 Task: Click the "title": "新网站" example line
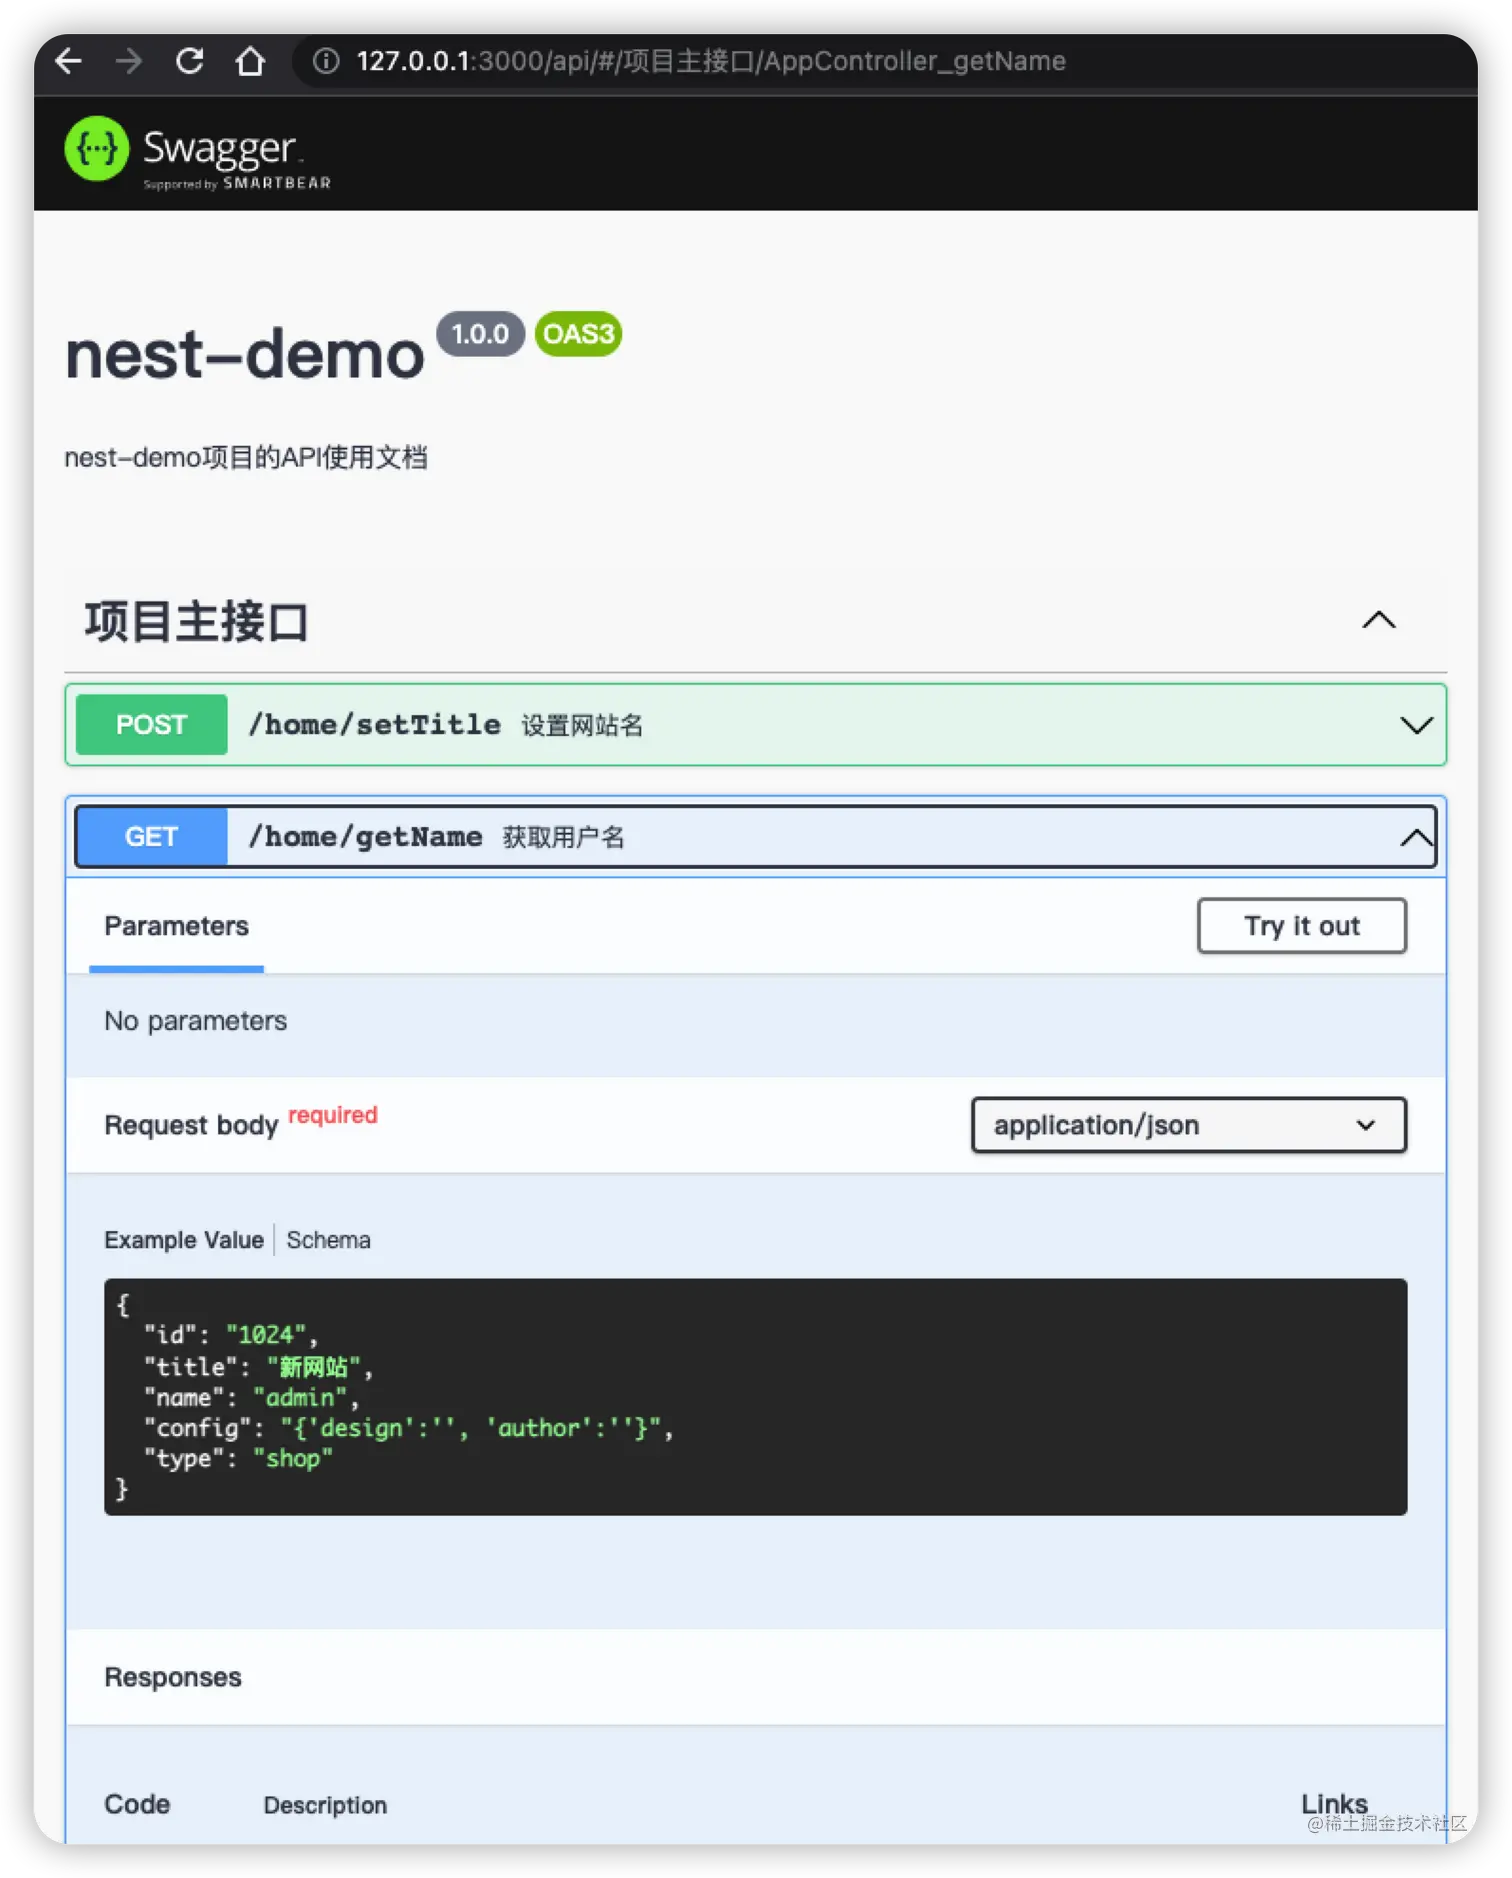[x=259, y=1367]
